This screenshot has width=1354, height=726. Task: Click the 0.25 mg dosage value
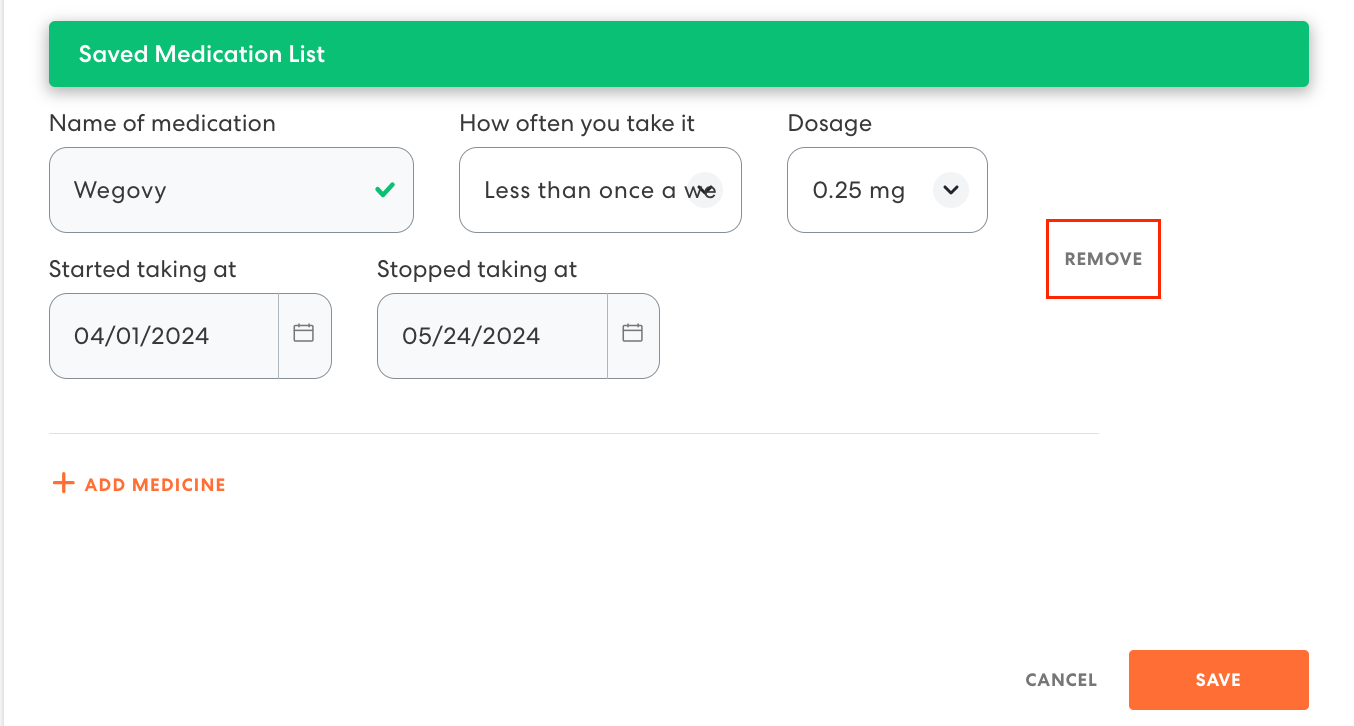point(858,190)
